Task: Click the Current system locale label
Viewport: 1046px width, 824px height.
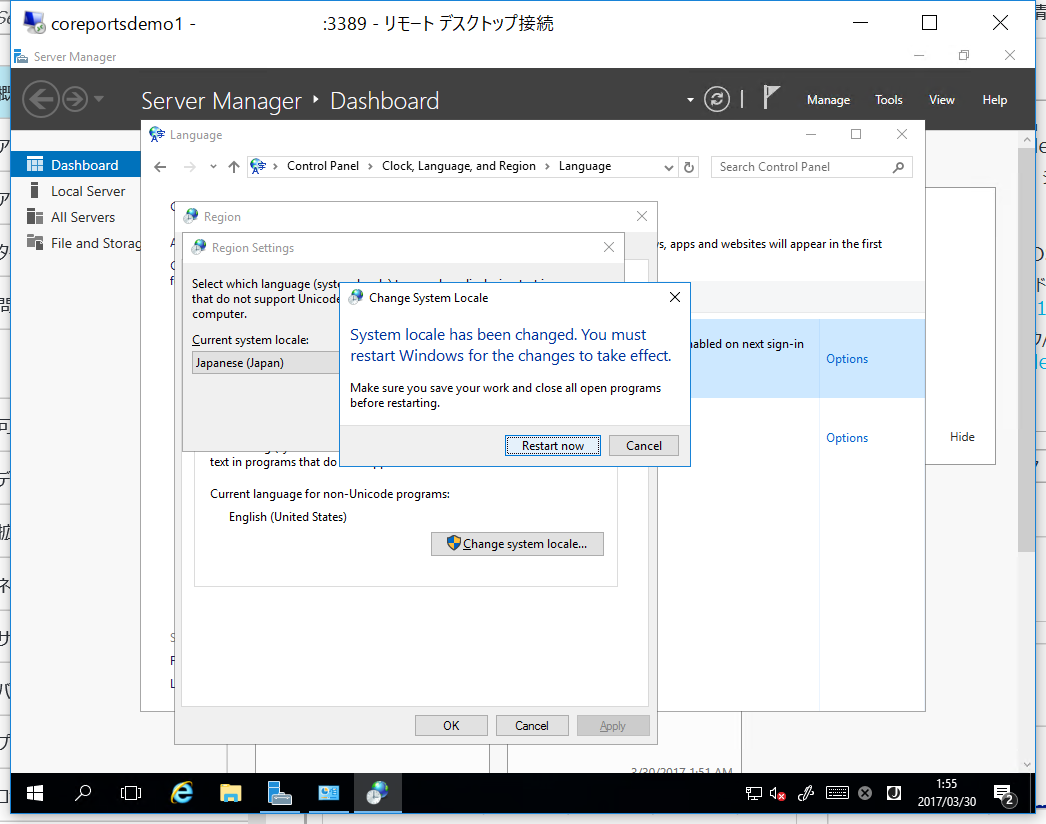Action: coord(250,340)
